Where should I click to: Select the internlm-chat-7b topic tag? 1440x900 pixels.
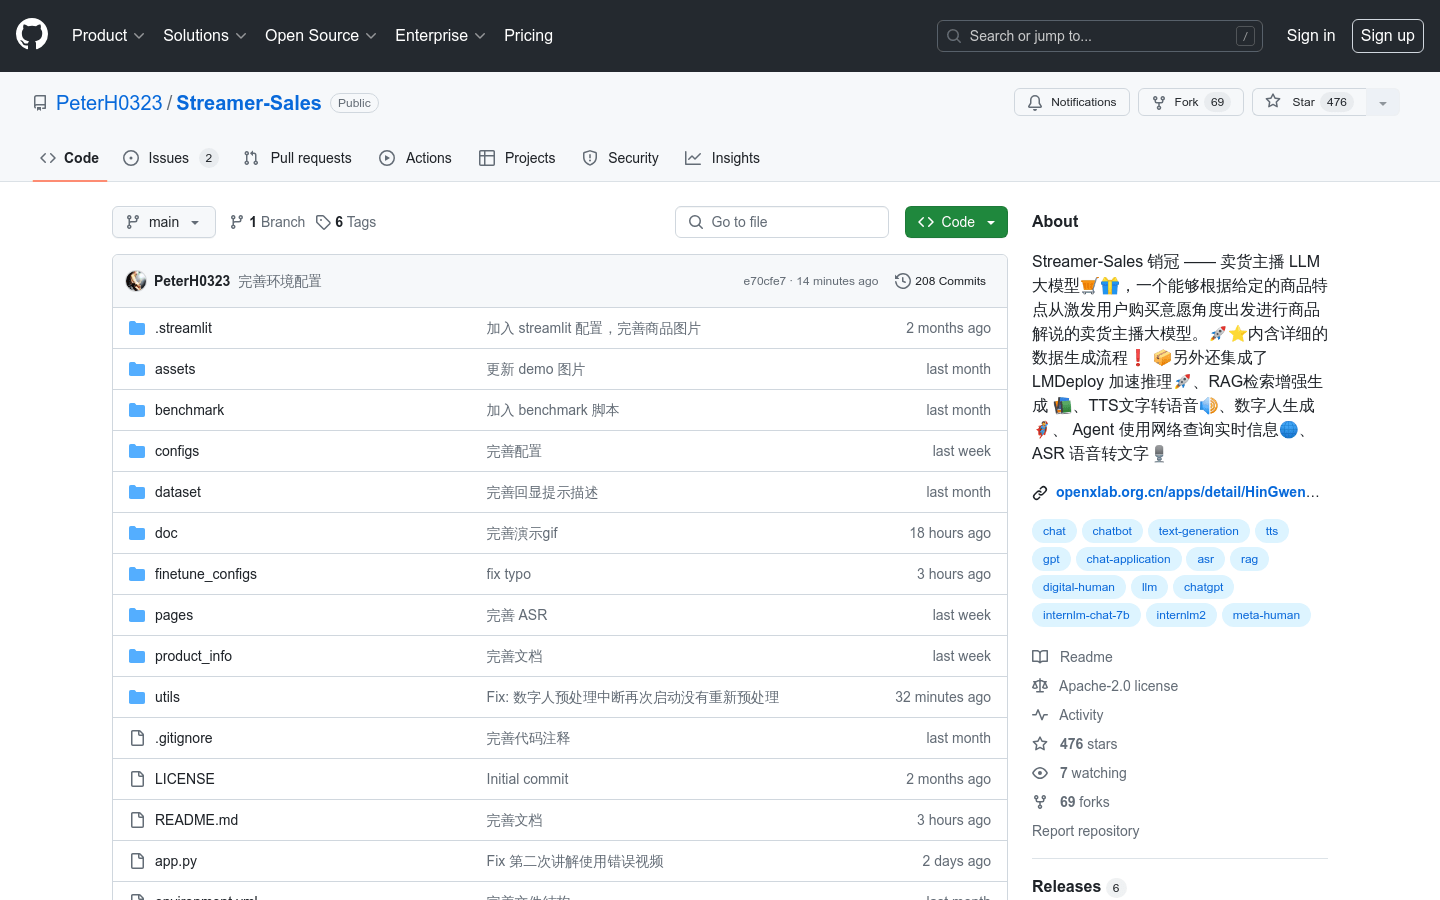coord(1086,615)
